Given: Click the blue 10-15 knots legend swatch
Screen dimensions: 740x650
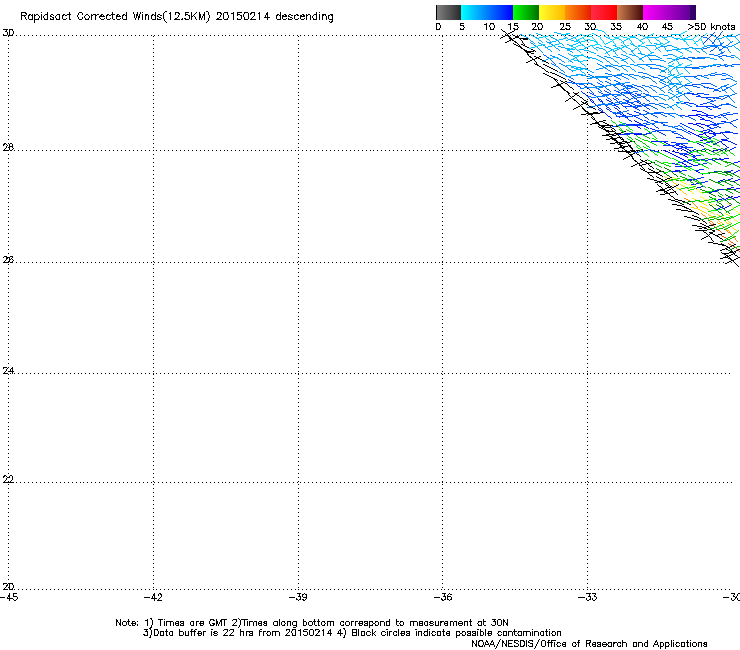Looking at the screenshot, I should click(500, 12).
